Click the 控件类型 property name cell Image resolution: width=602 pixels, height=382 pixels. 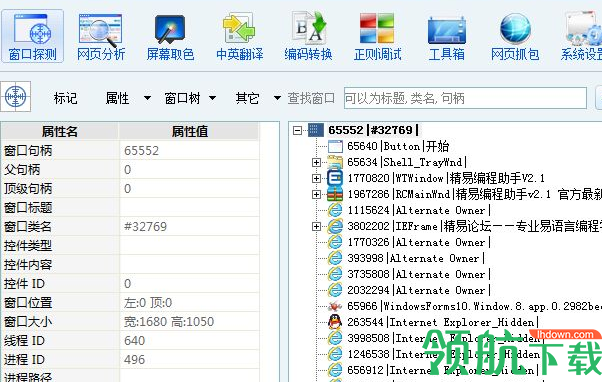[60, 246]
